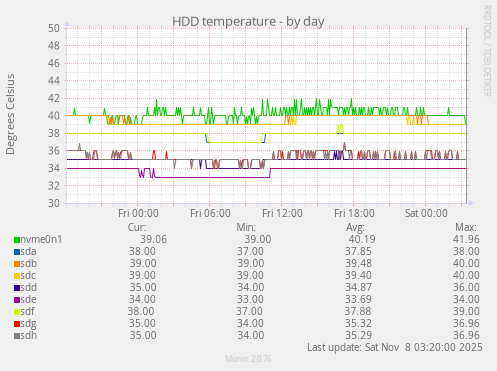Click the Fri 06:00 time axis label

[210, 213]
